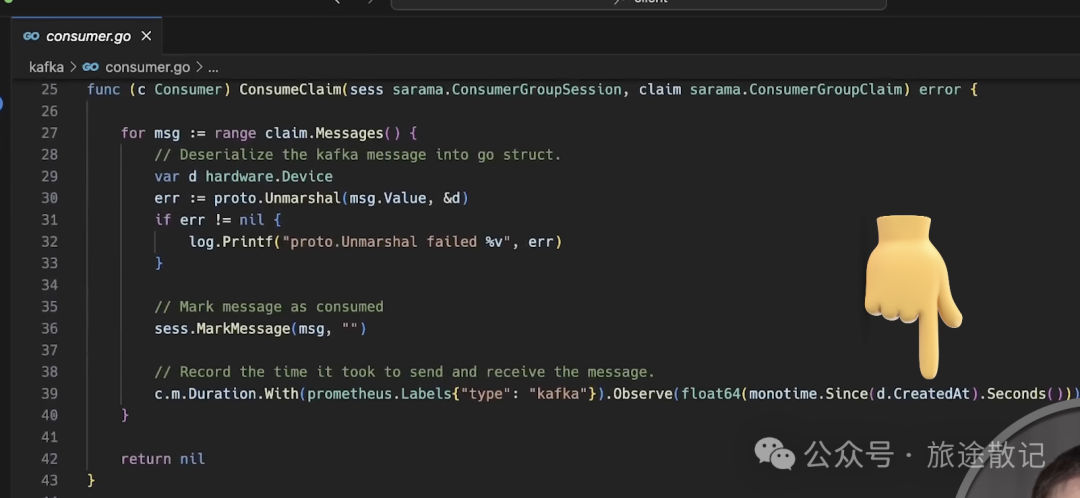Click the 'return nil' statement on line 42
Image resolution: width=1080 pixels, height=498 pixels.
[x=163, y=459]
